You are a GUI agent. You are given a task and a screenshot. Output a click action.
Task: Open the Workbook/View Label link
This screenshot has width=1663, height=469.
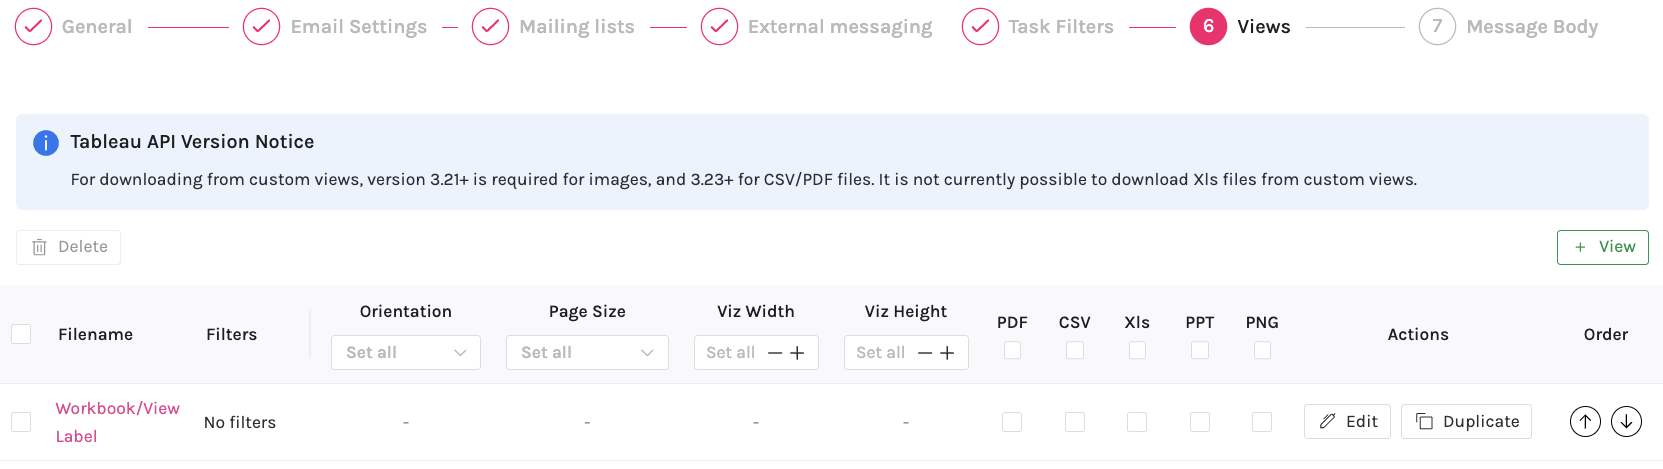117,409
